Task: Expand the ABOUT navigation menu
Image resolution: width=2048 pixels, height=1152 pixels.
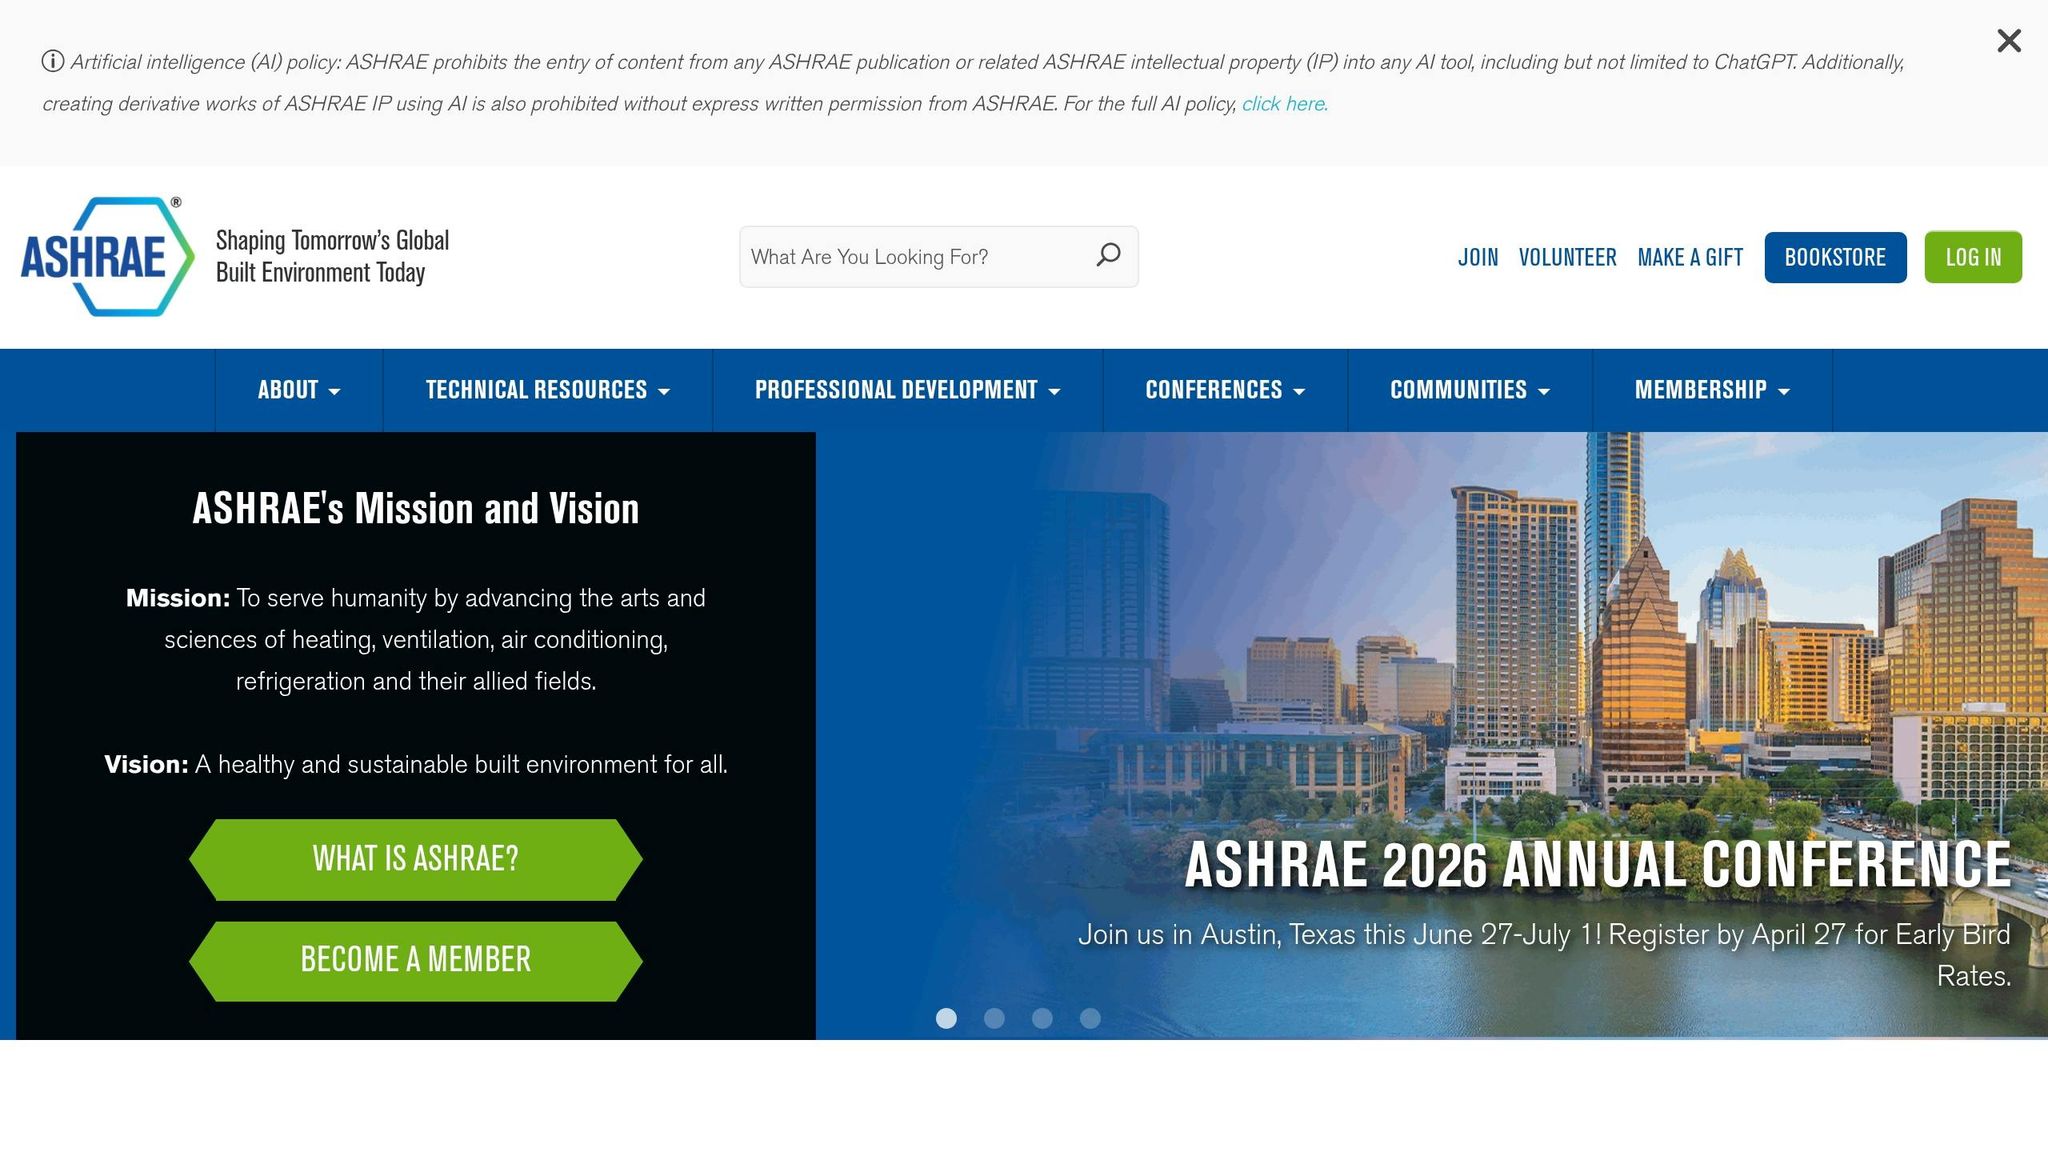Action: pyautogui.click(x=297, y=390)
